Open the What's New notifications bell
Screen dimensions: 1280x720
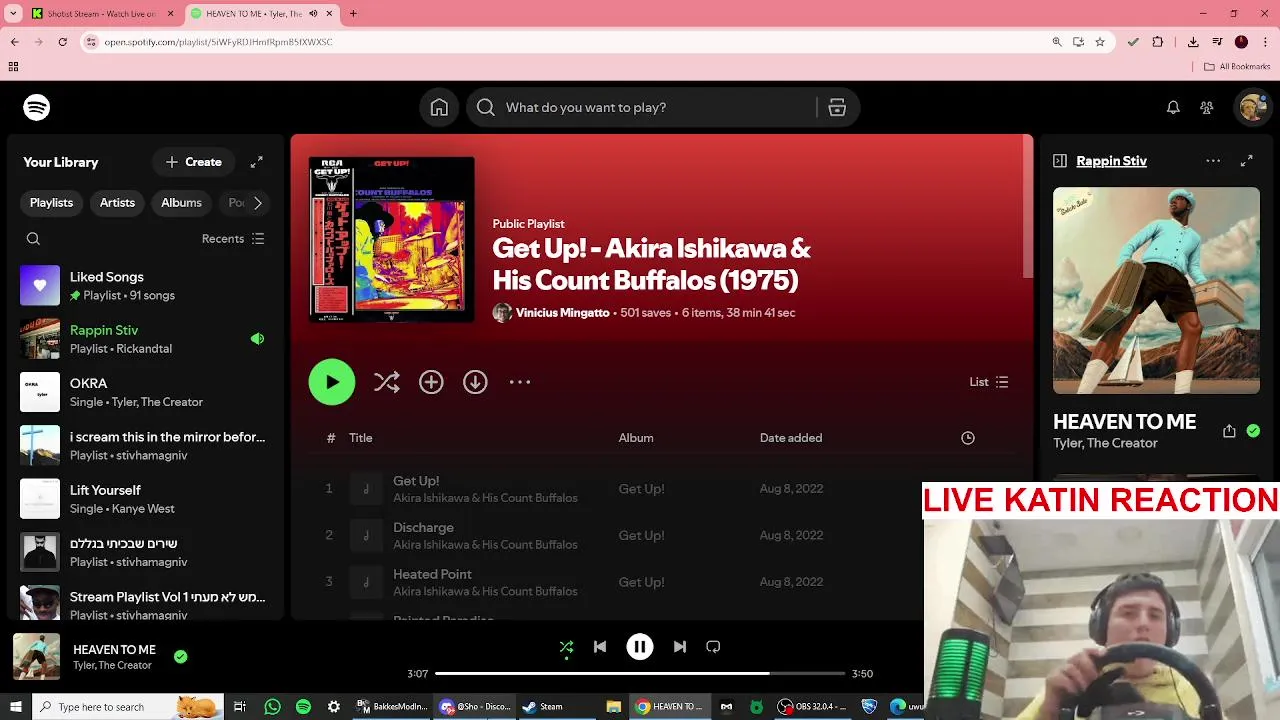(x=1173, y=108)
